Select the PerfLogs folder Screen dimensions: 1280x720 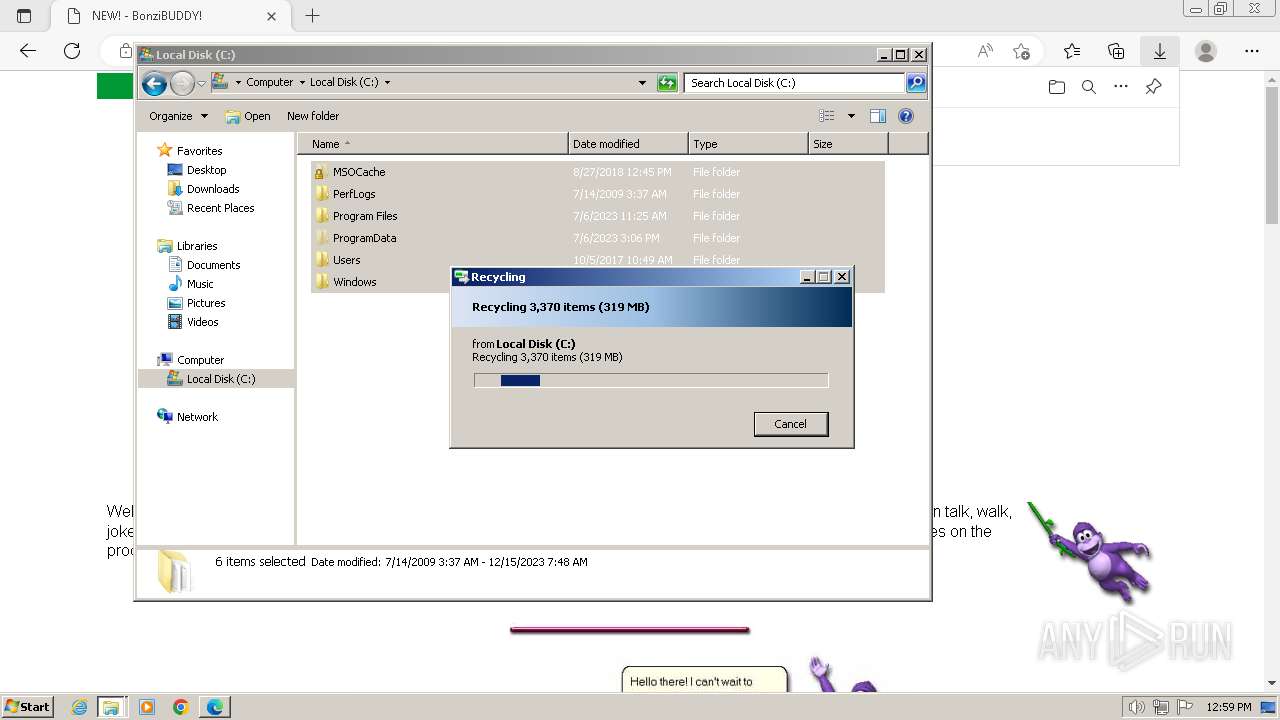(598, 194)
